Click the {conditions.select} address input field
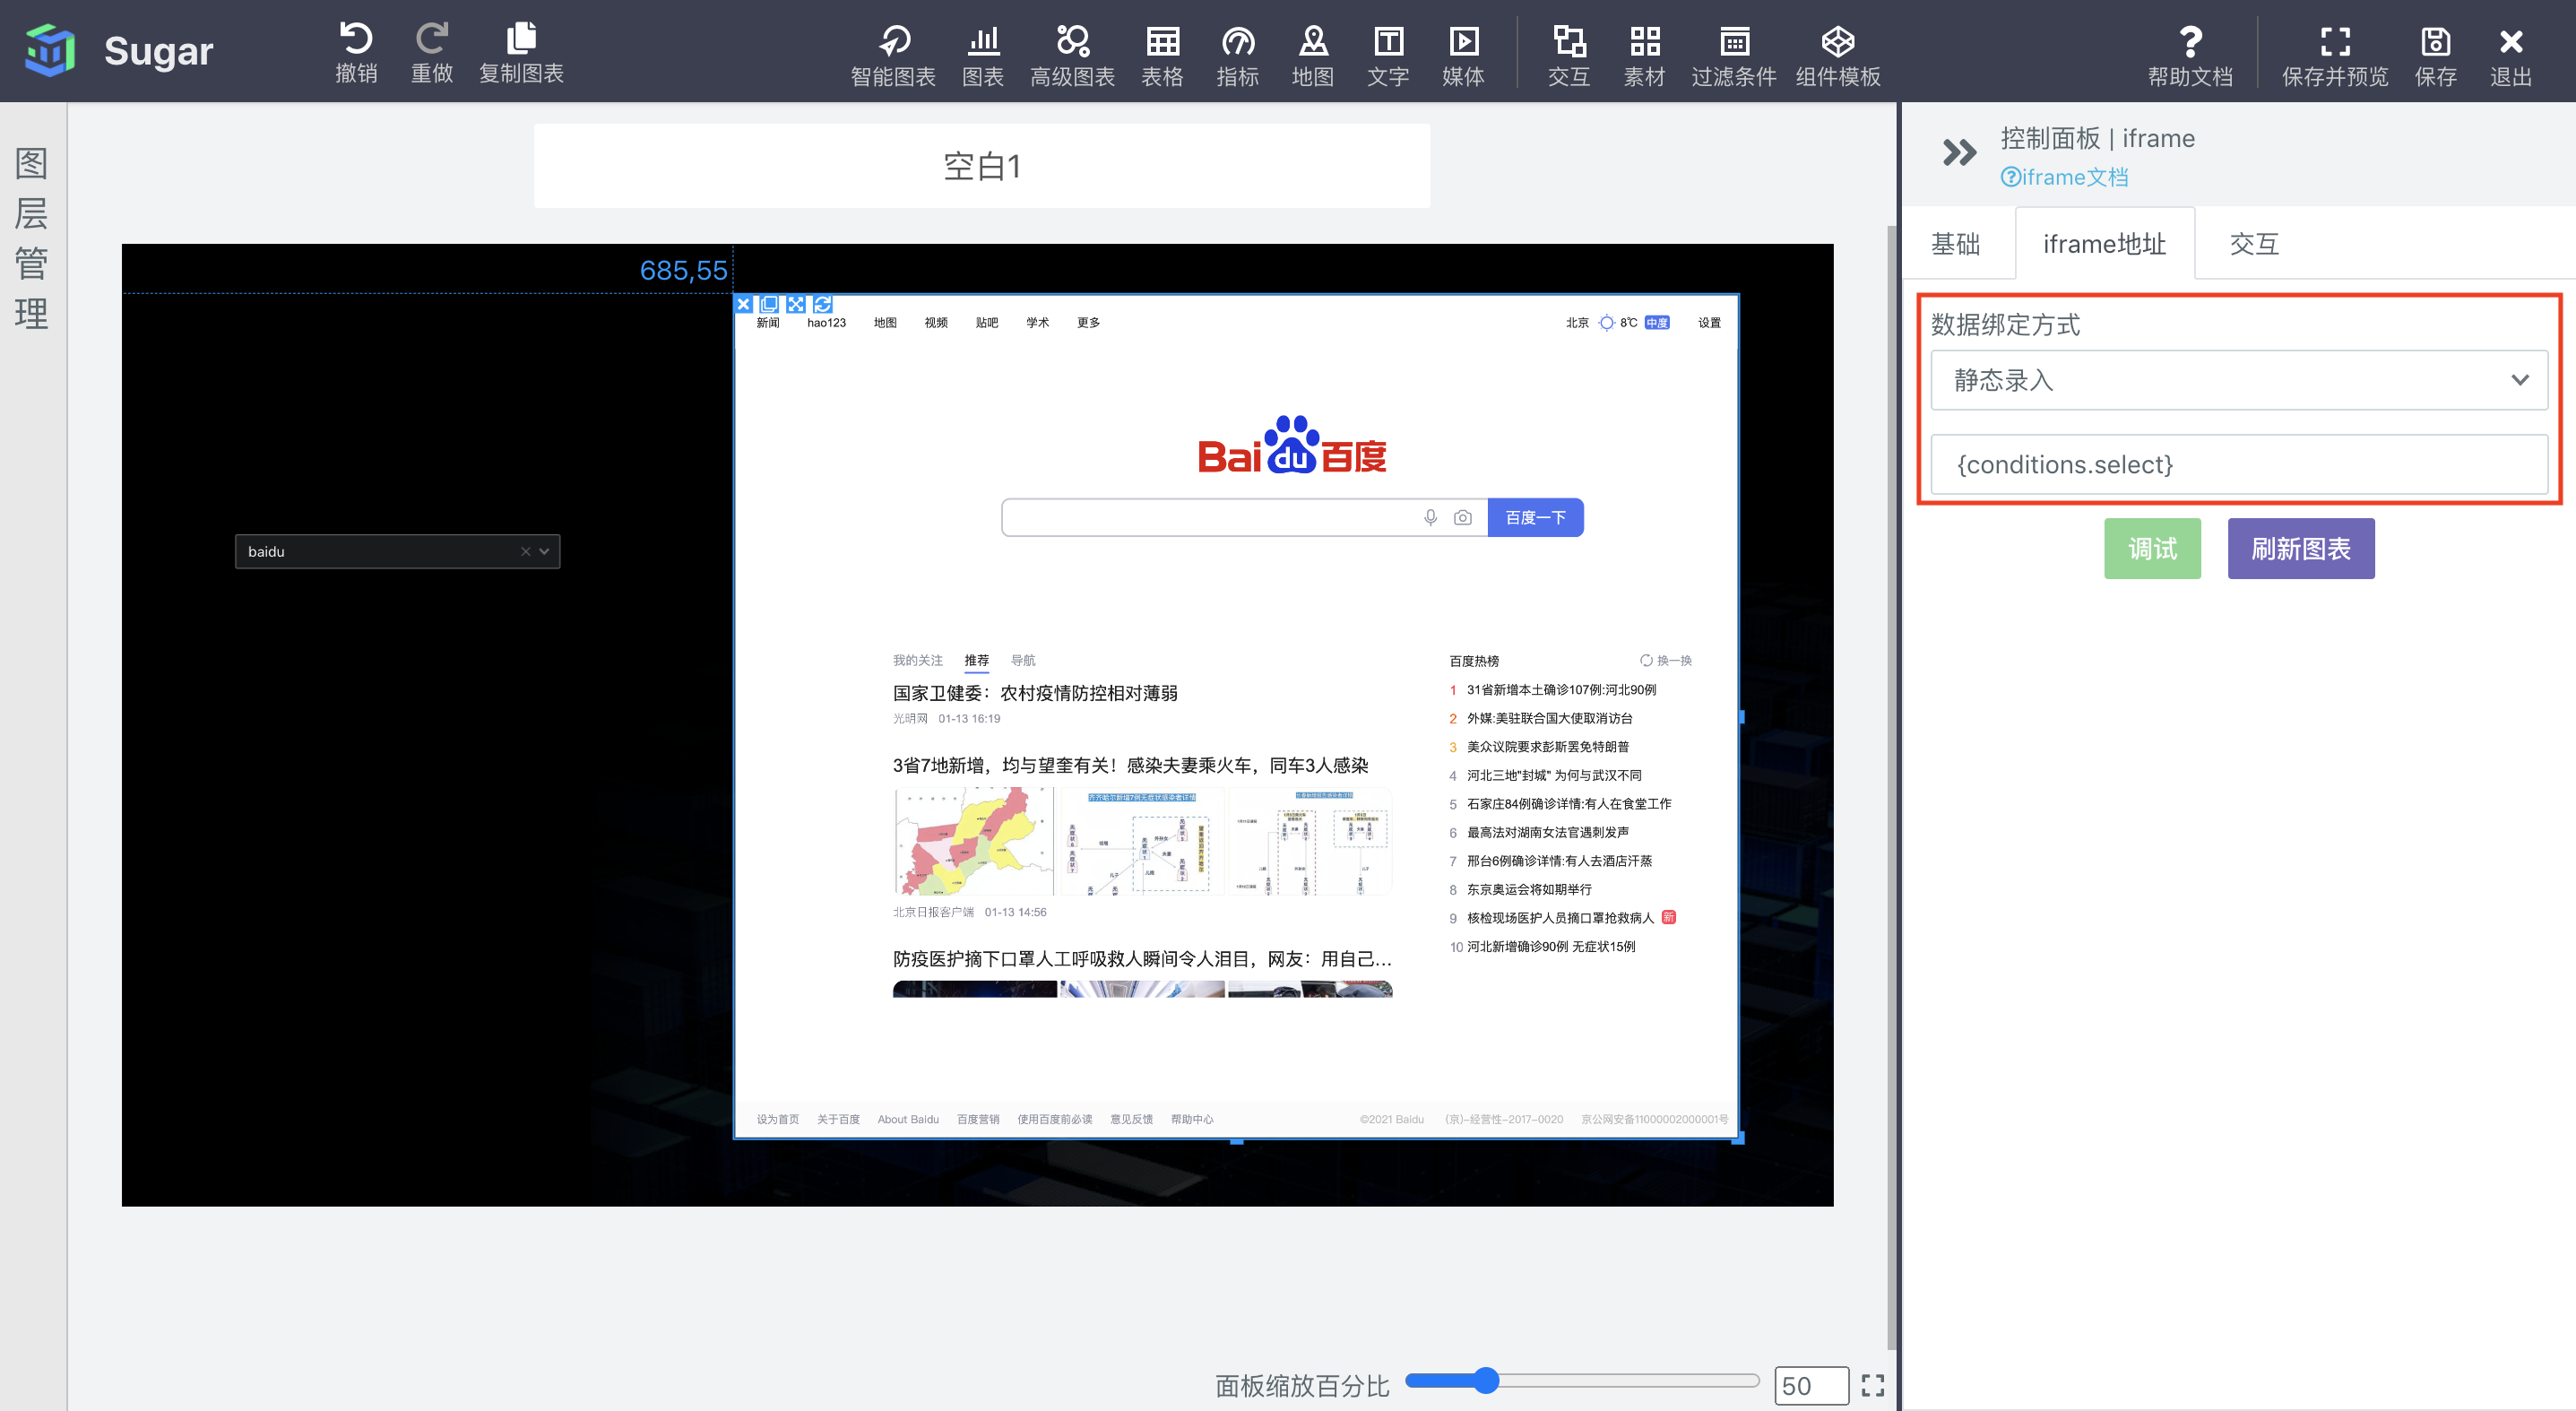This screenshot has height=1411, width=2576. pos(2238,464)
